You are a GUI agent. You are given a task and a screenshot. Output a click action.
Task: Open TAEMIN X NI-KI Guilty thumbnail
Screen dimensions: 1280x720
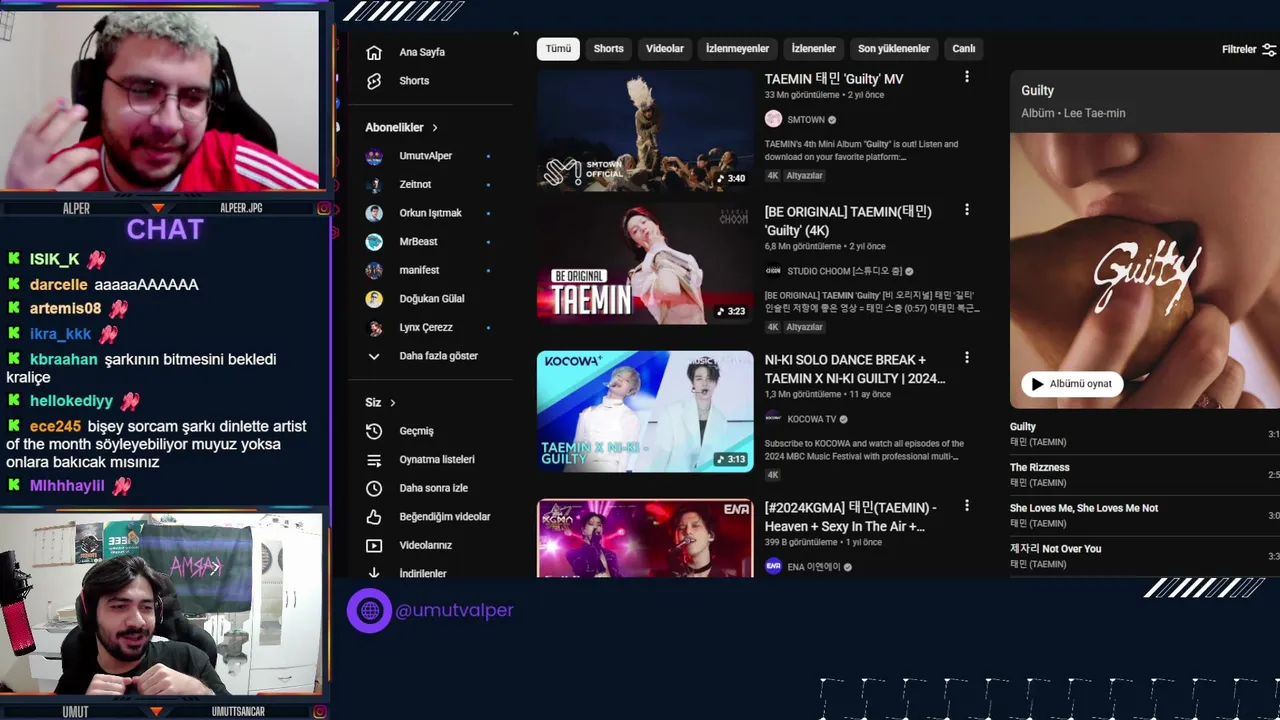(645, 411)
